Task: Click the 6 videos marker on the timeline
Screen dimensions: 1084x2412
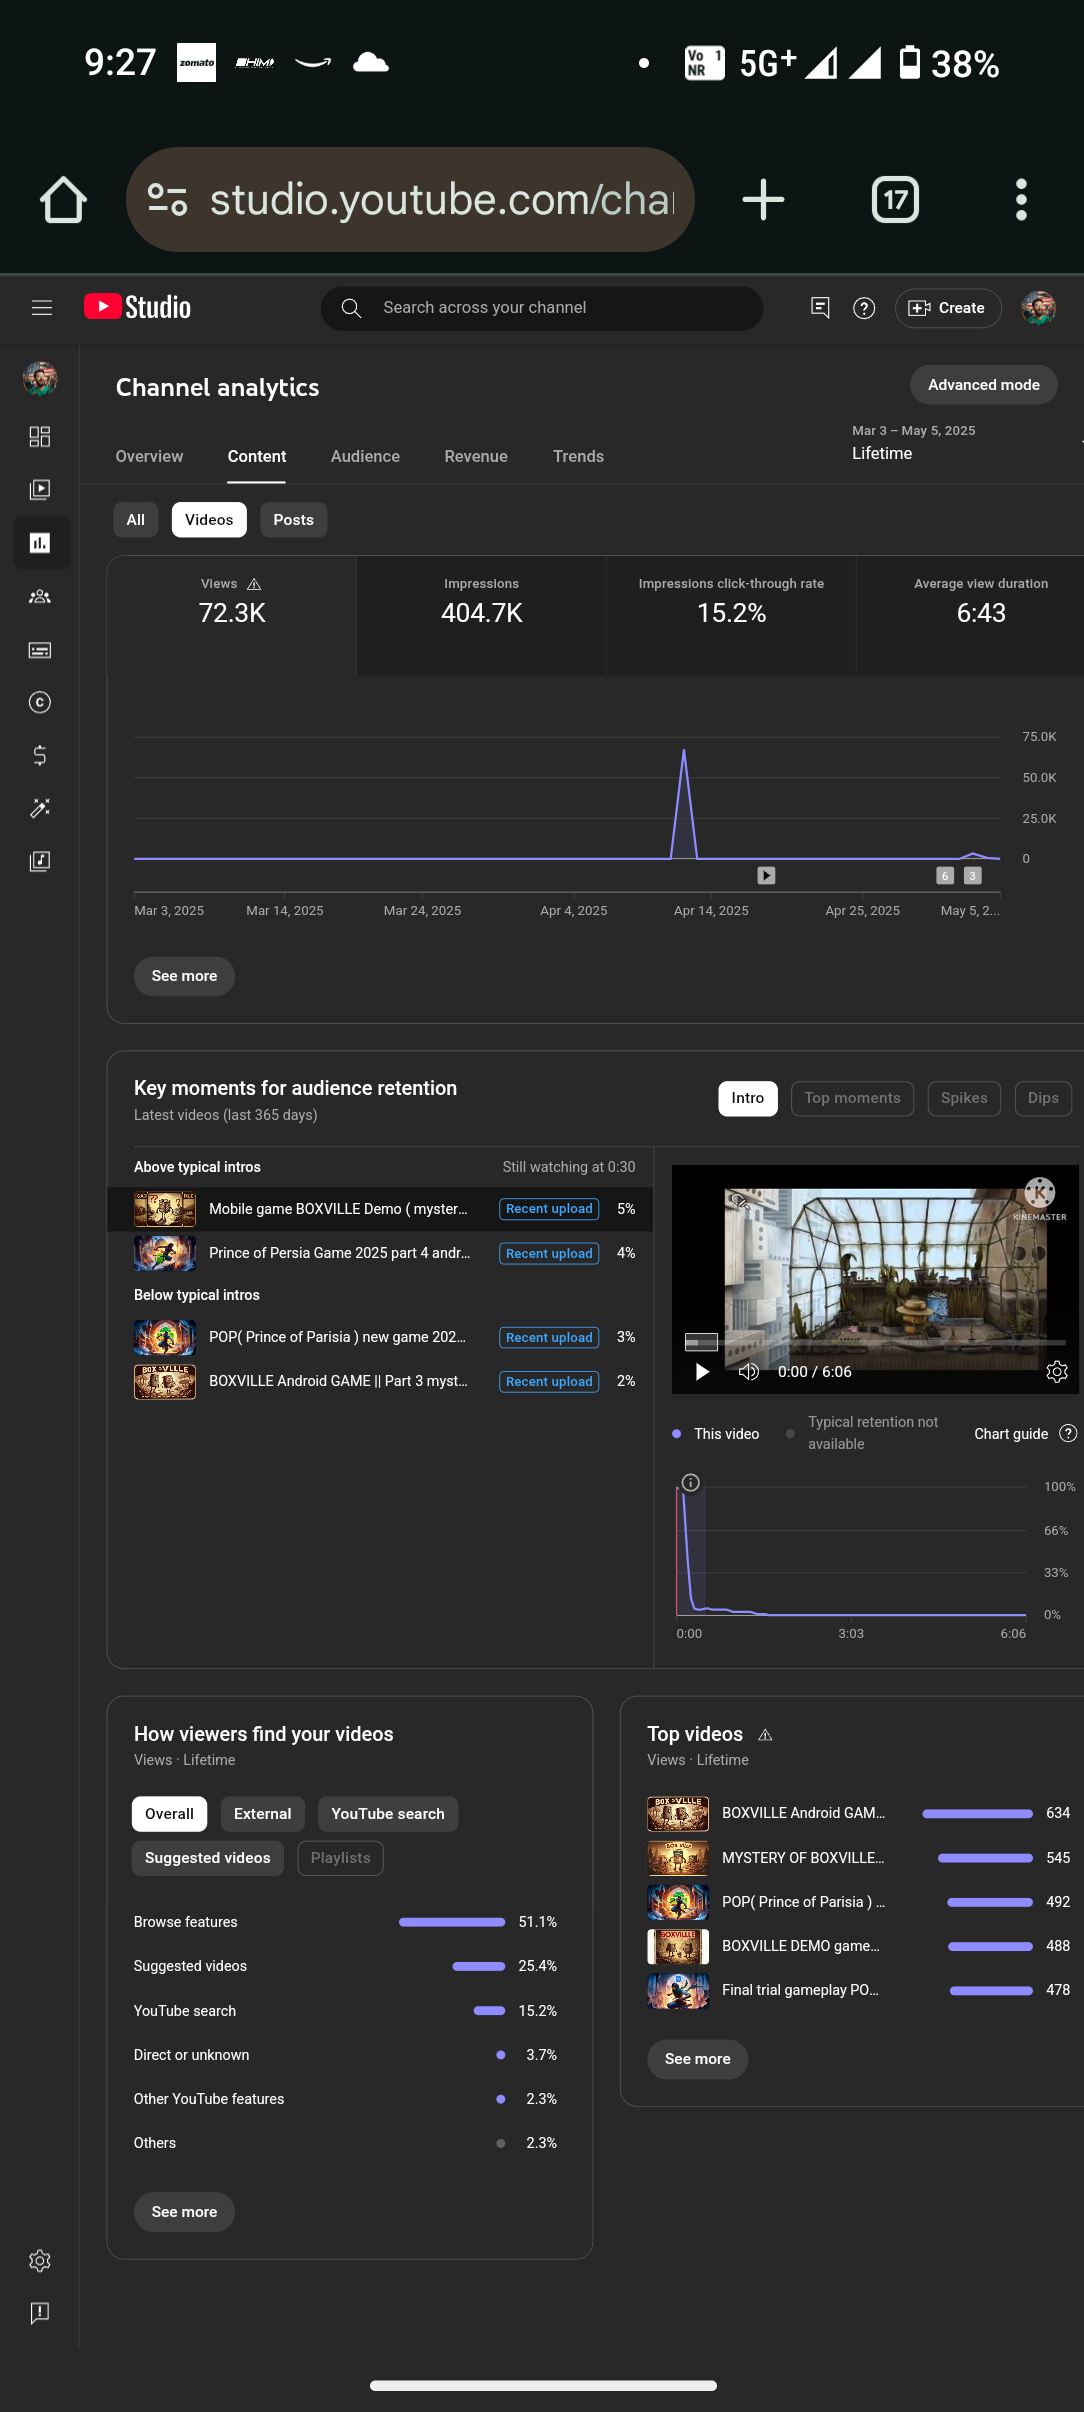Action: pyautogui.click(x=945, y=876)
